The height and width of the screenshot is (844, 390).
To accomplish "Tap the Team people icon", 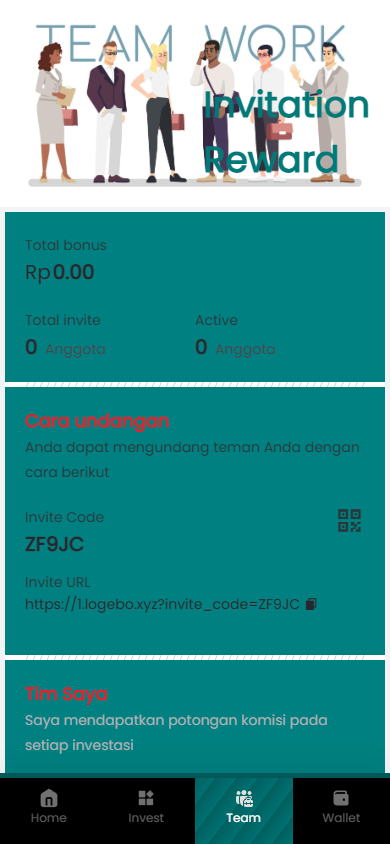I will pyautogui.click(x=244, y=798).
